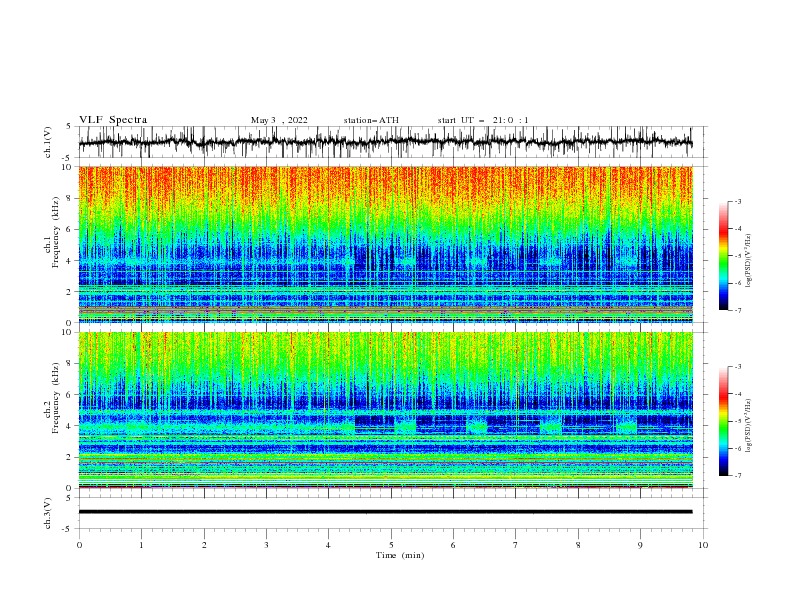Image resolution: width=792 pixels, height=612 pixels.
Task: Click the '-7' tick on lower colorbar
Action: pos(737,476)
